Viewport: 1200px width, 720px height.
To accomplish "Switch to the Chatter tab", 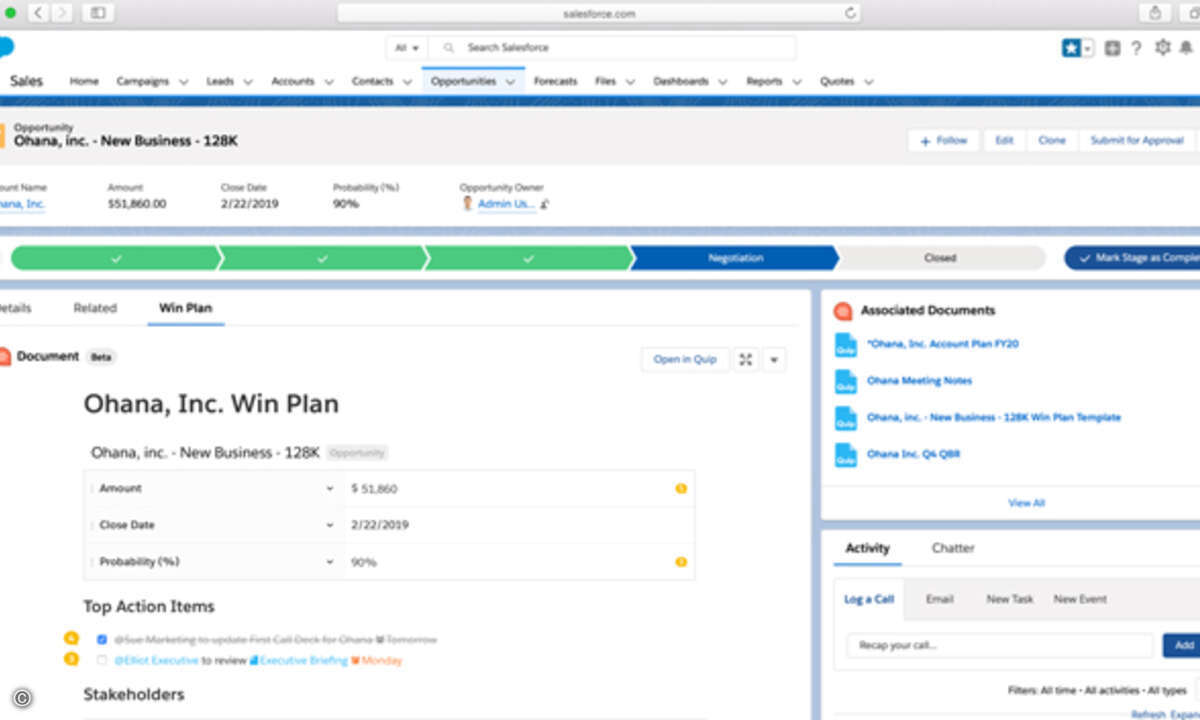I will pos(953,548).
